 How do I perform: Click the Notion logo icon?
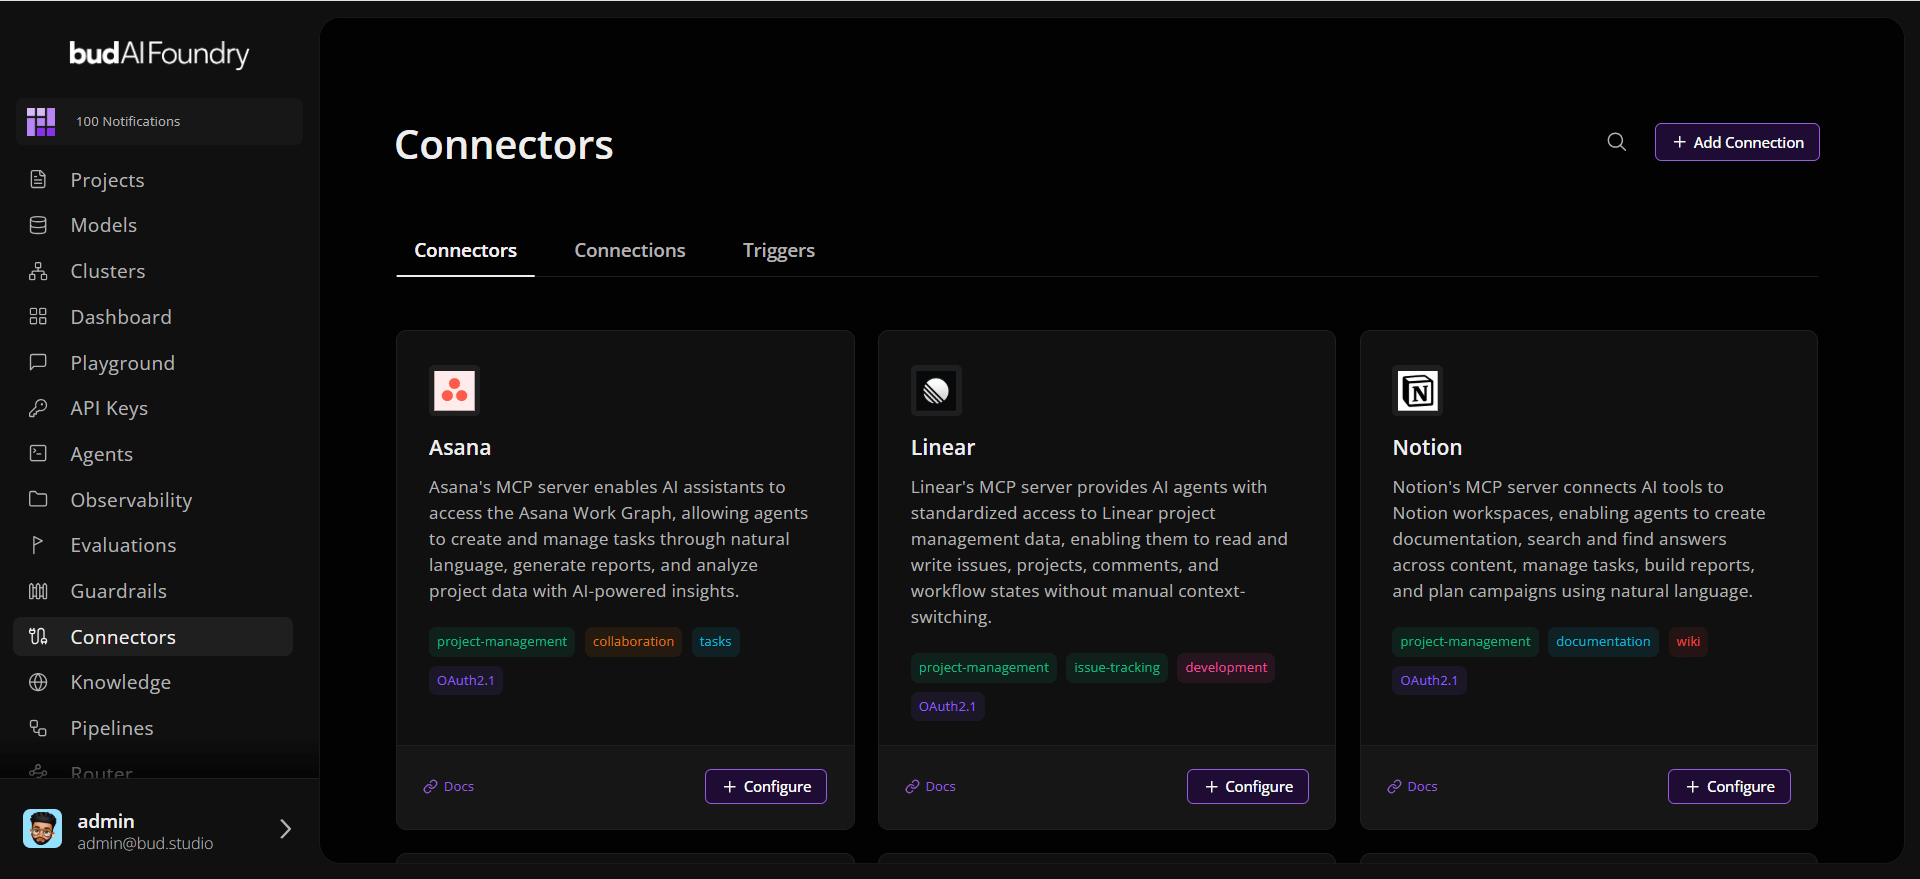click(1418, 390)
